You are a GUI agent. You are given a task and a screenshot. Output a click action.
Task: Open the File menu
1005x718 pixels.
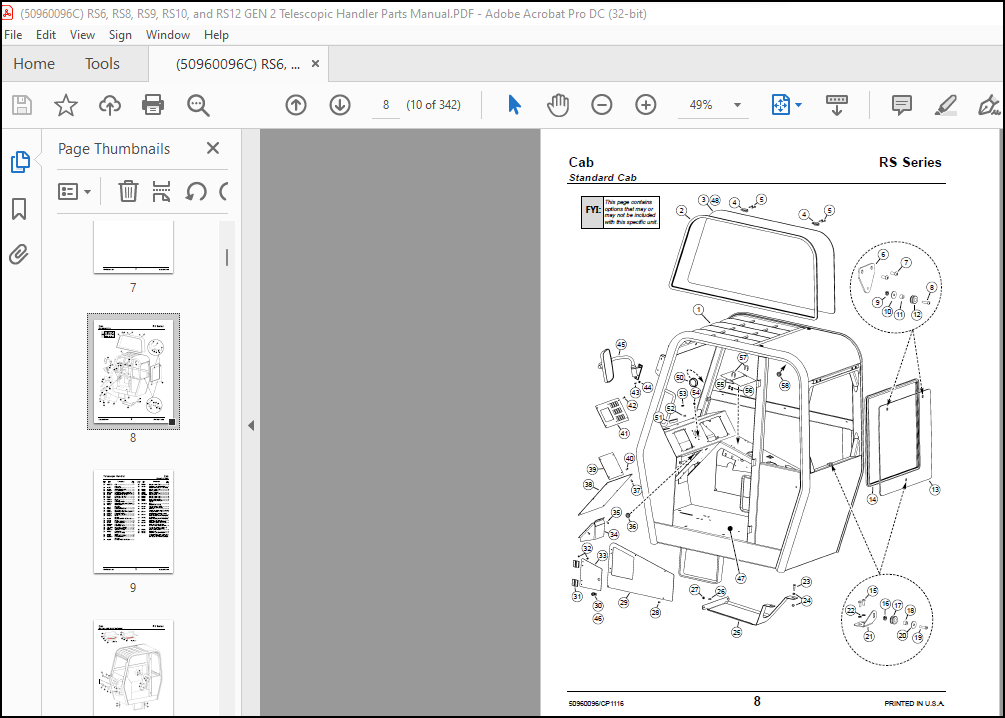click(x=13, y=35)
